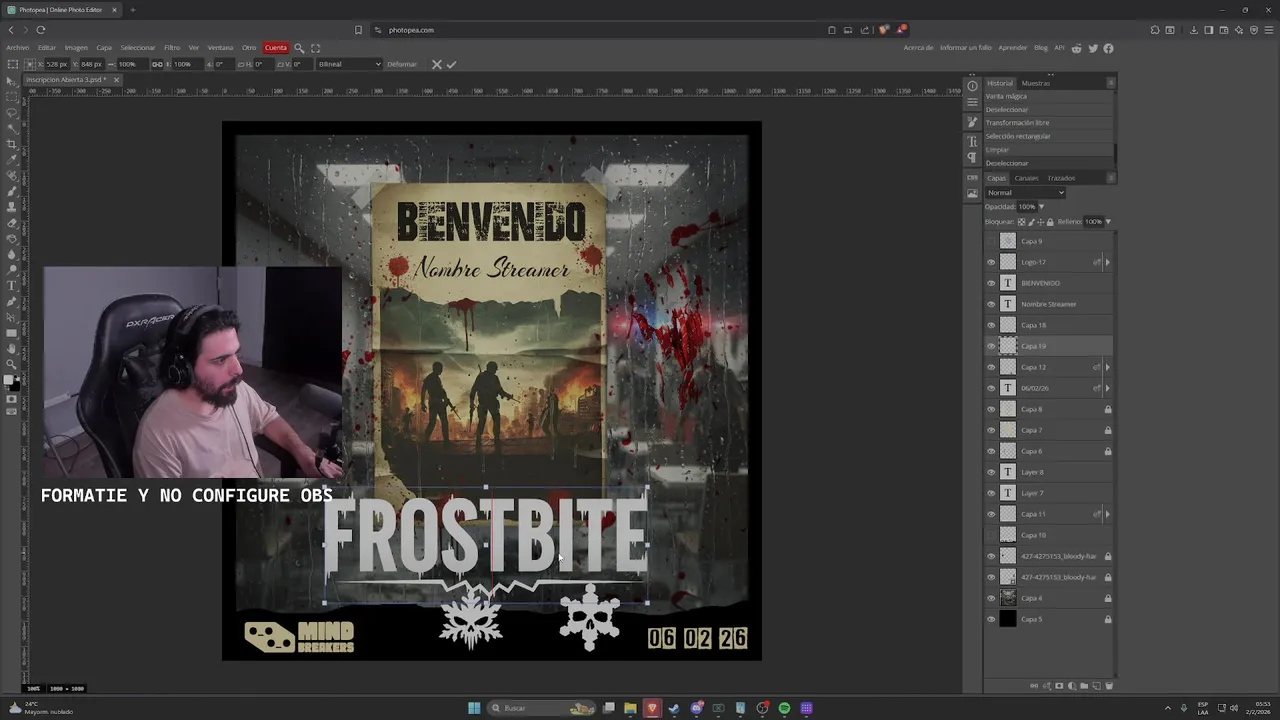Select the Type tool in toolbar
The width and height of the screenshot is (1280, 720).
12,286
